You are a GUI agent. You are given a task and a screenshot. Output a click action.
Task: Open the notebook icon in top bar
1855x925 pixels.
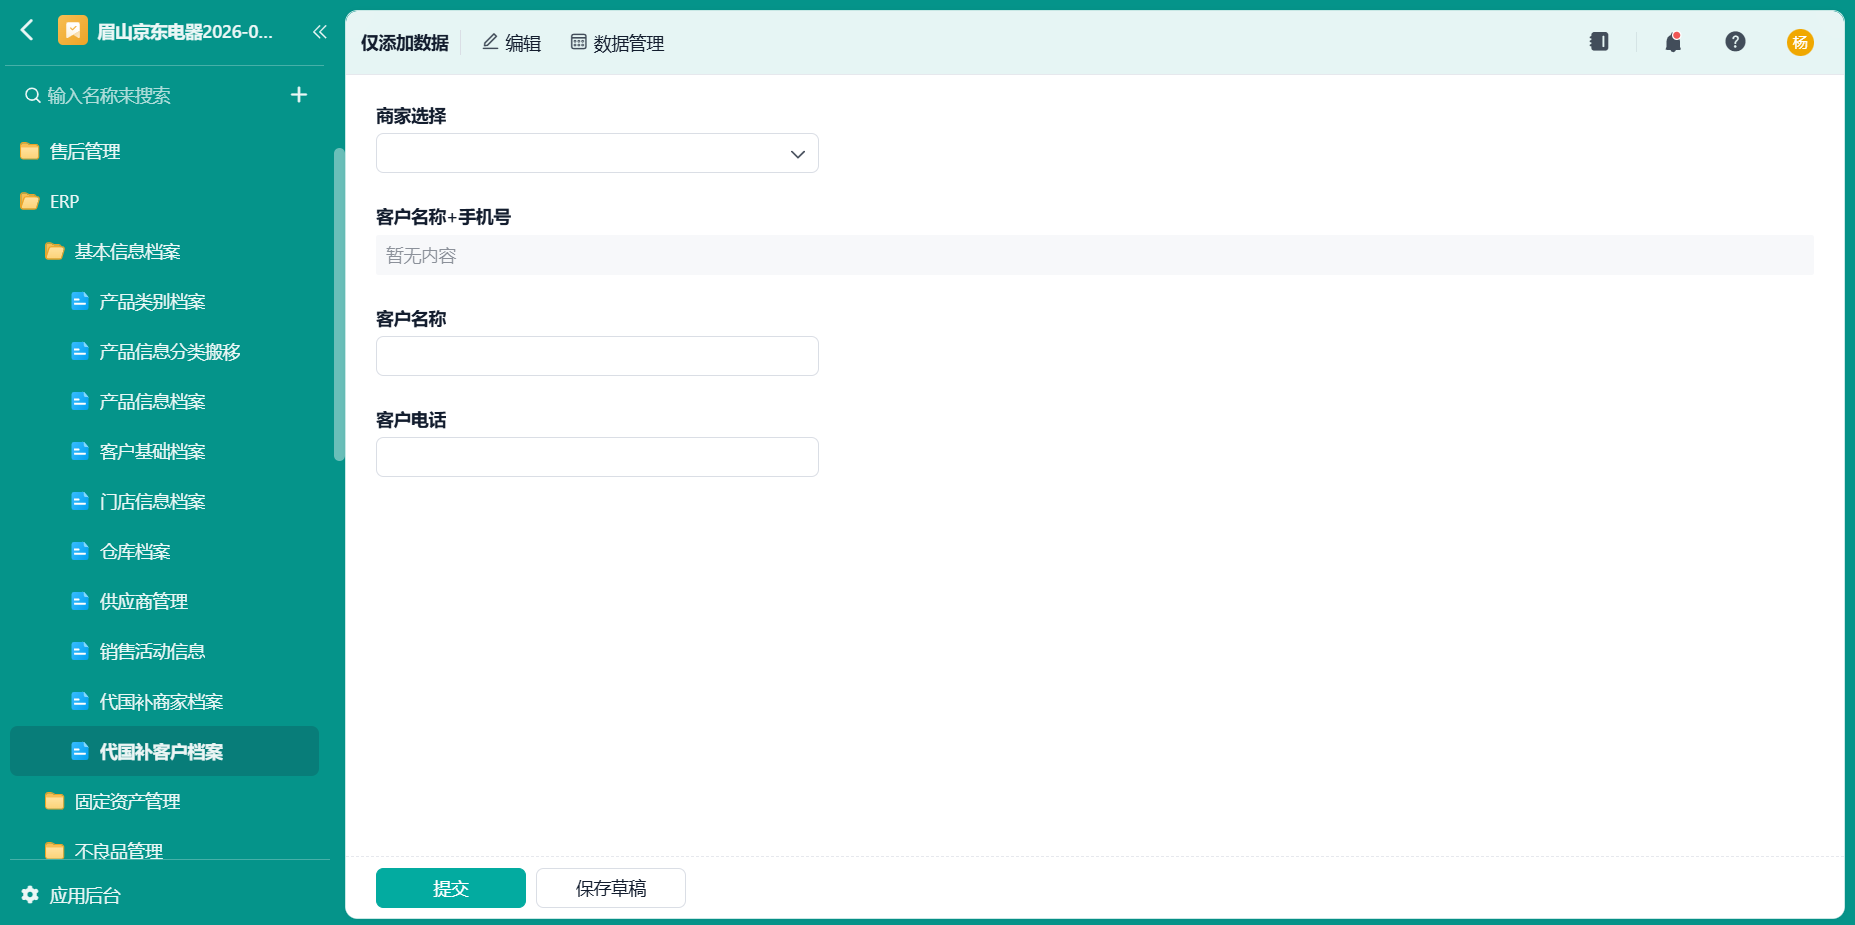[x=1599, y=42]
